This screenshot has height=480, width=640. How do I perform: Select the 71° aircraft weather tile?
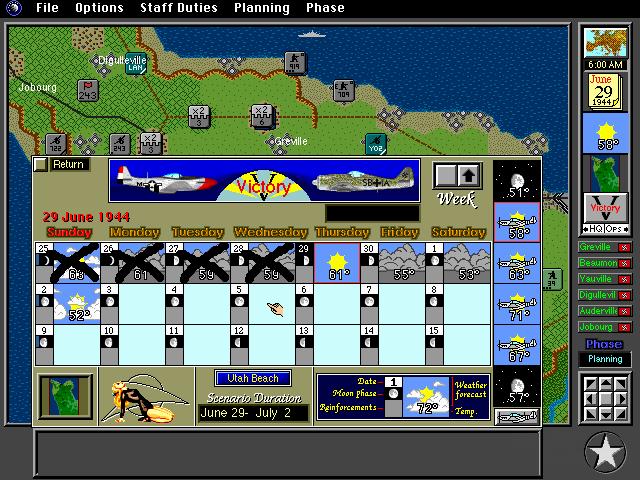click(517, 304)
